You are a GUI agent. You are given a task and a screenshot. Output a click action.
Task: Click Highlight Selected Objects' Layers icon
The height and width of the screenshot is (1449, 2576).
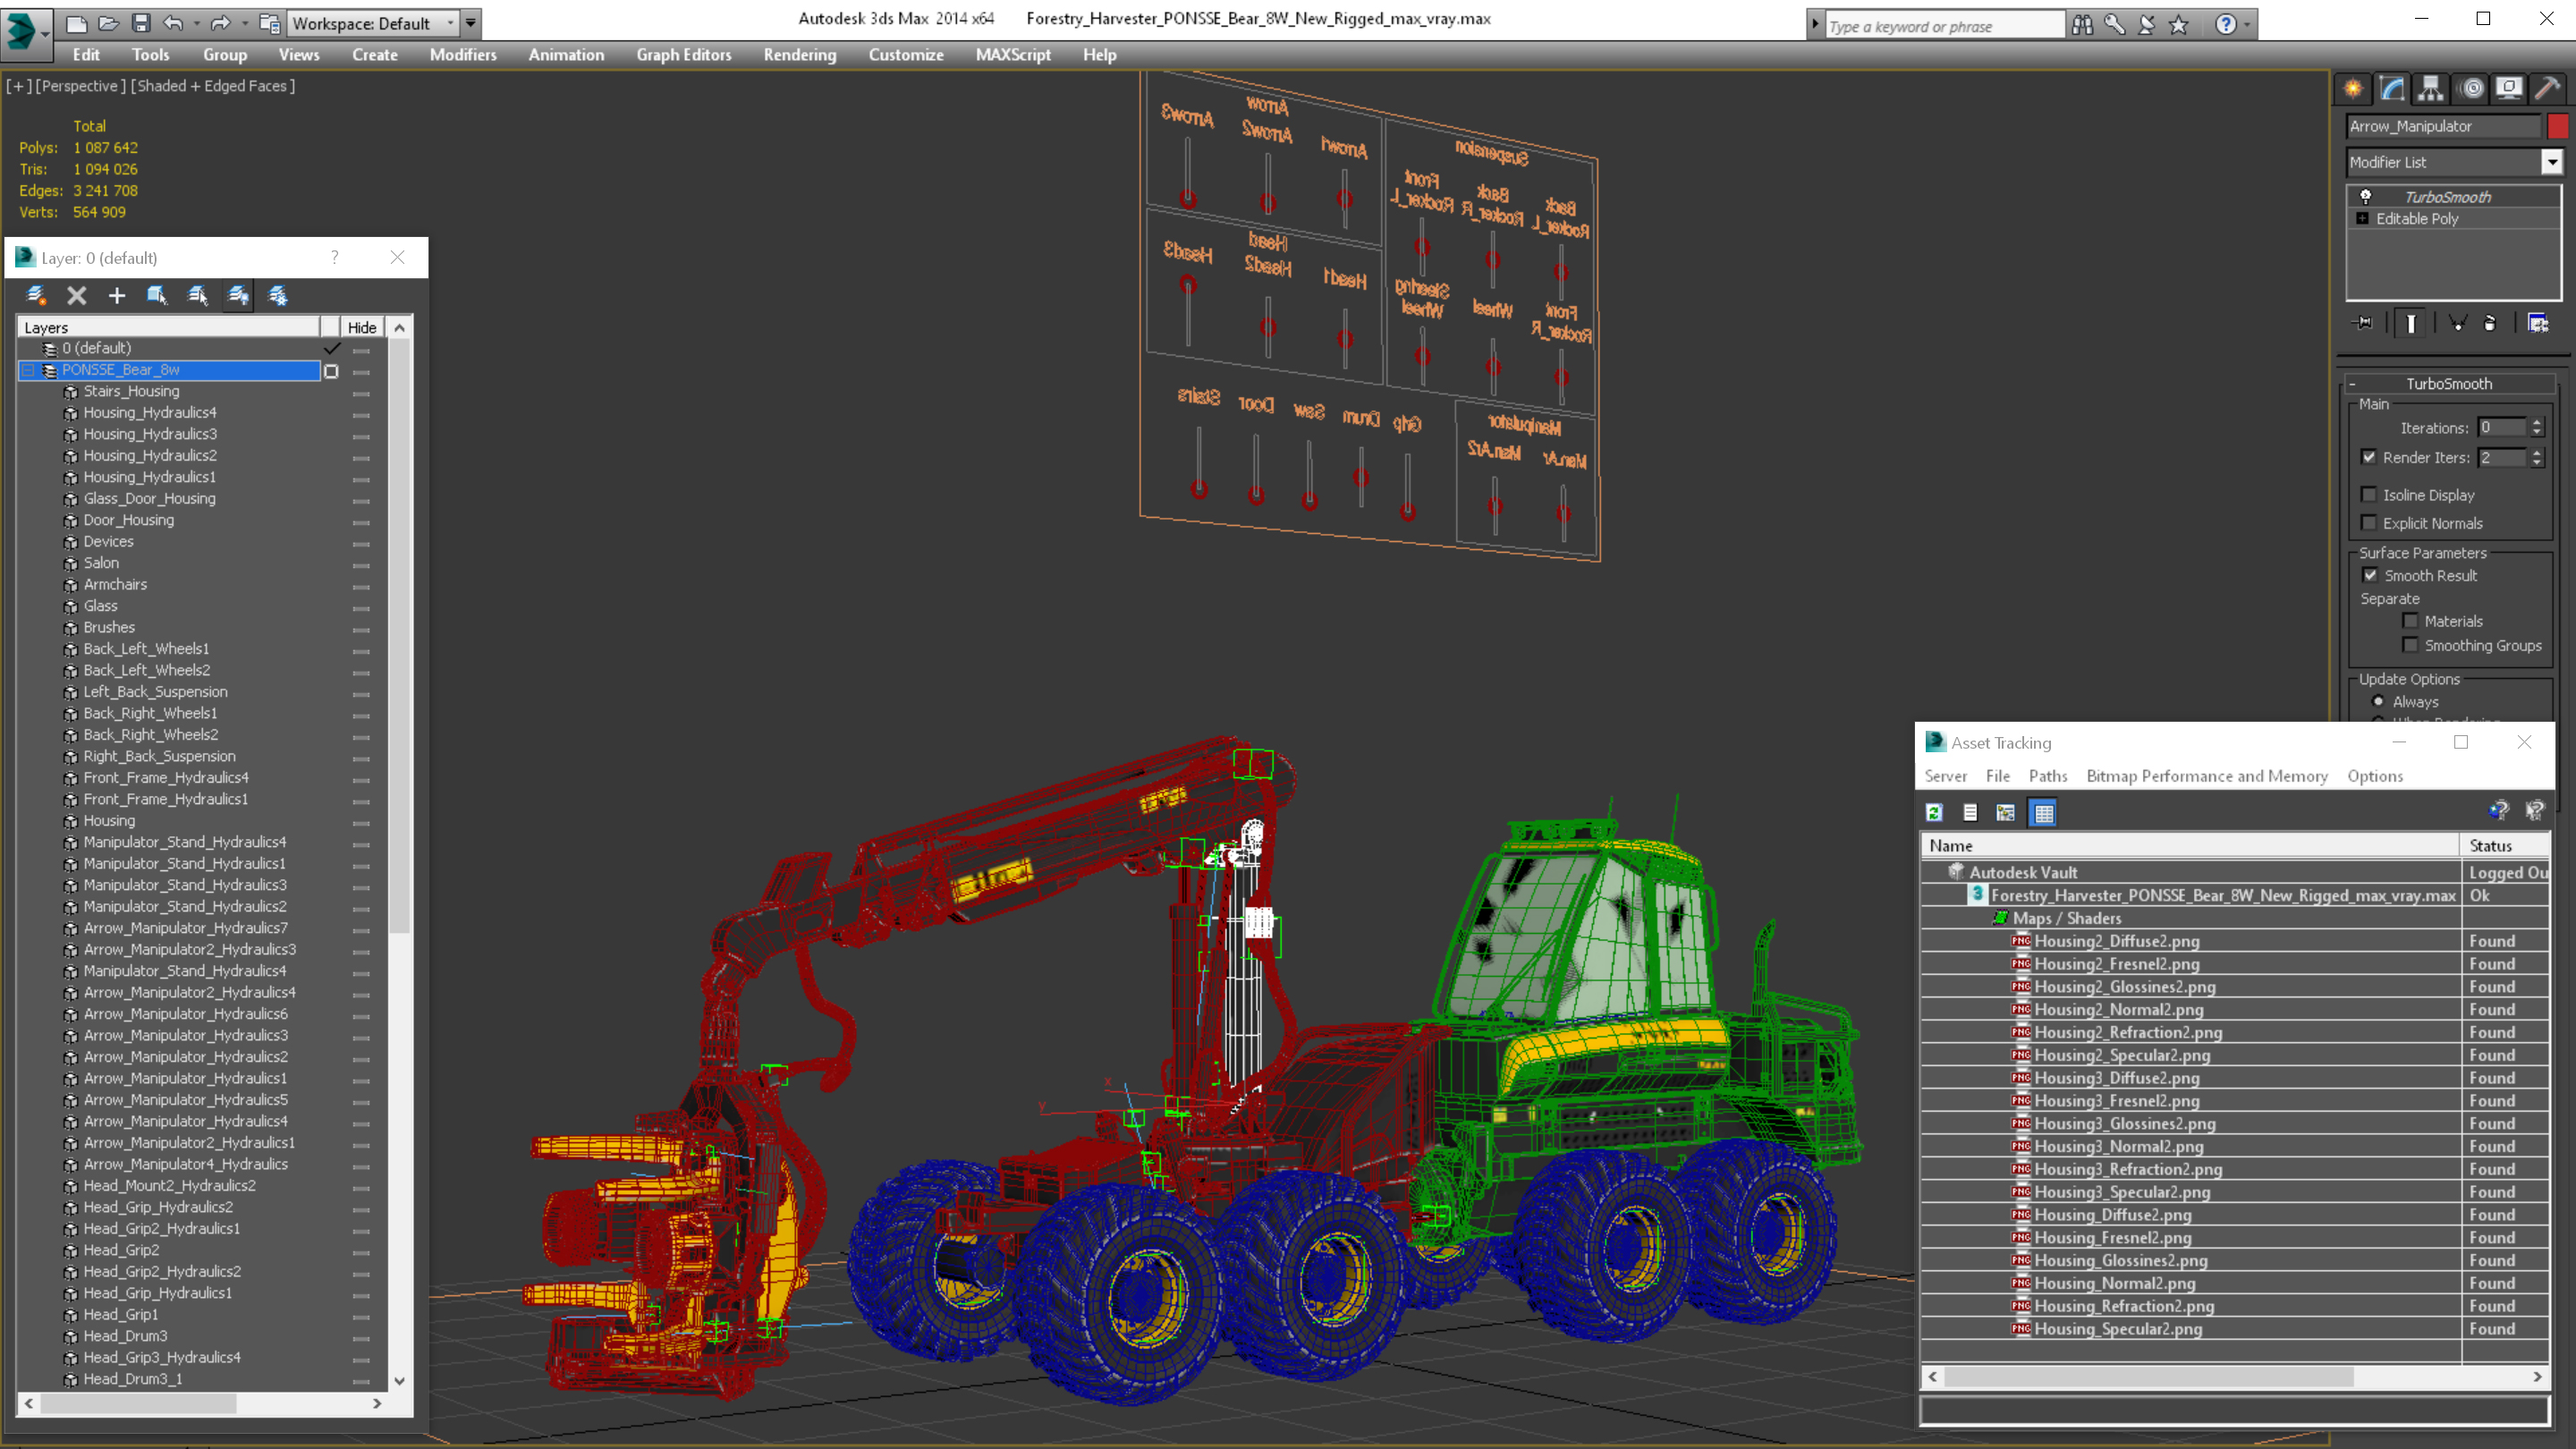(x=198, y=295)
